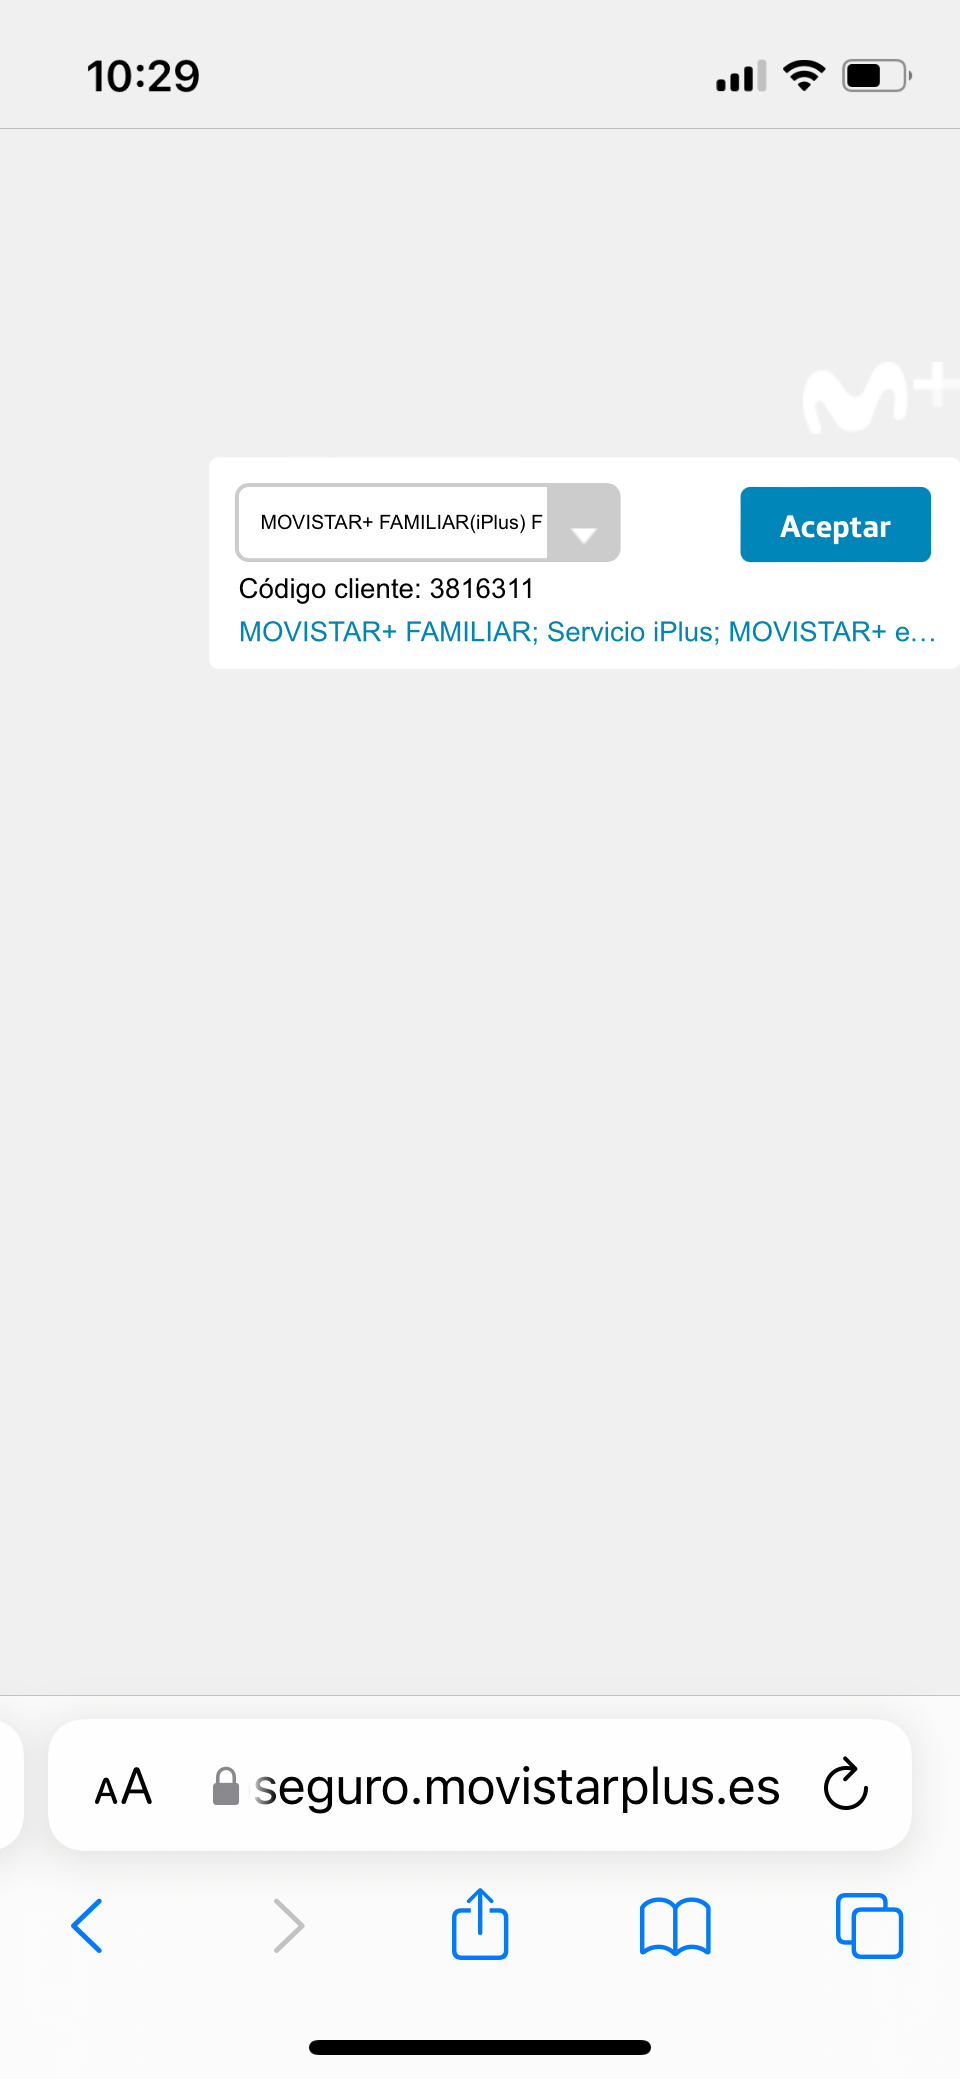Tap the Safari forward arrow
The height and width of the screenshot is (2079, 960).
pos(289,1925)
